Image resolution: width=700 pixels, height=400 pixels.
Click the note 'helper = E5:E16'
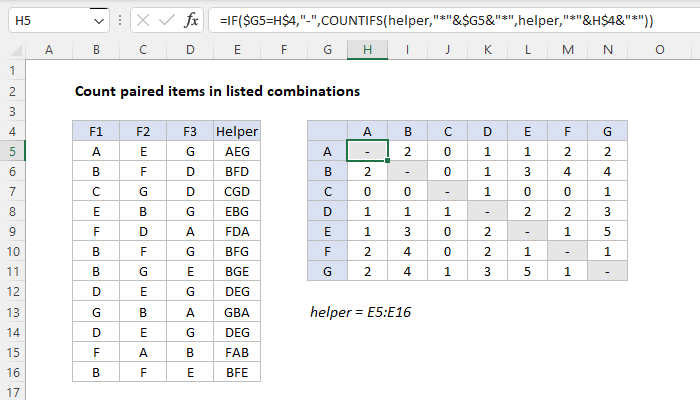coord(360,312)
